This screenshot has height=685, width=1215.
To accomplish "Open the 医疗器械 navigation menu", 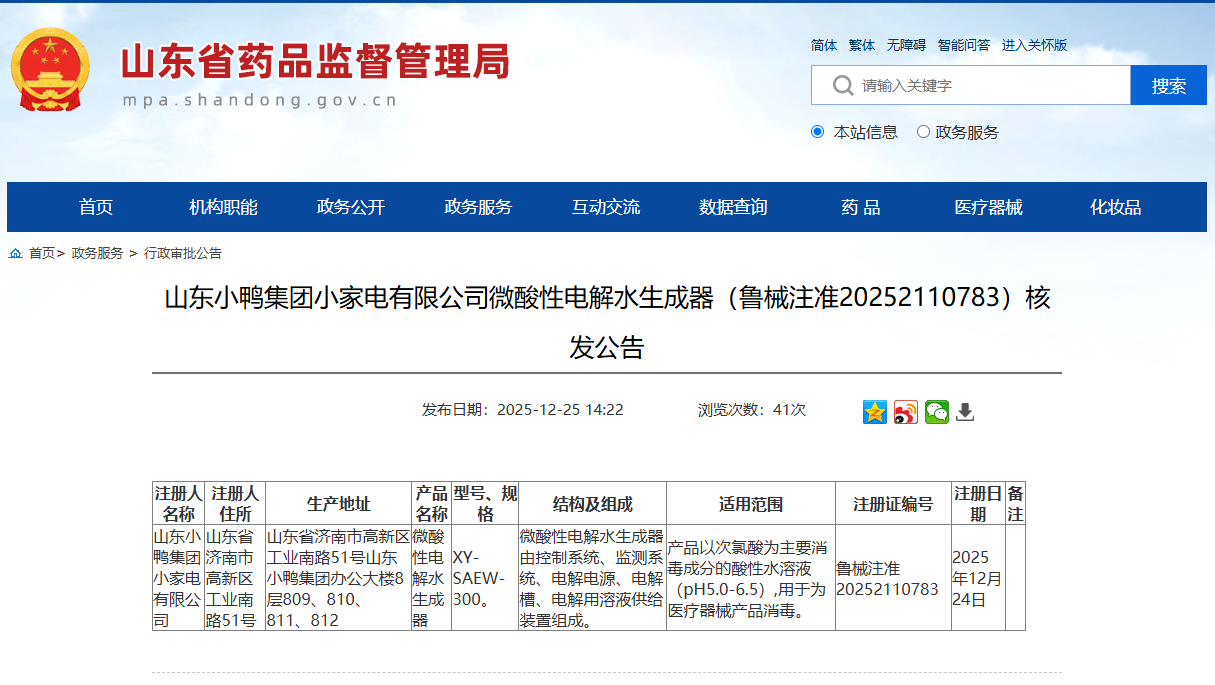I will 988,207.
